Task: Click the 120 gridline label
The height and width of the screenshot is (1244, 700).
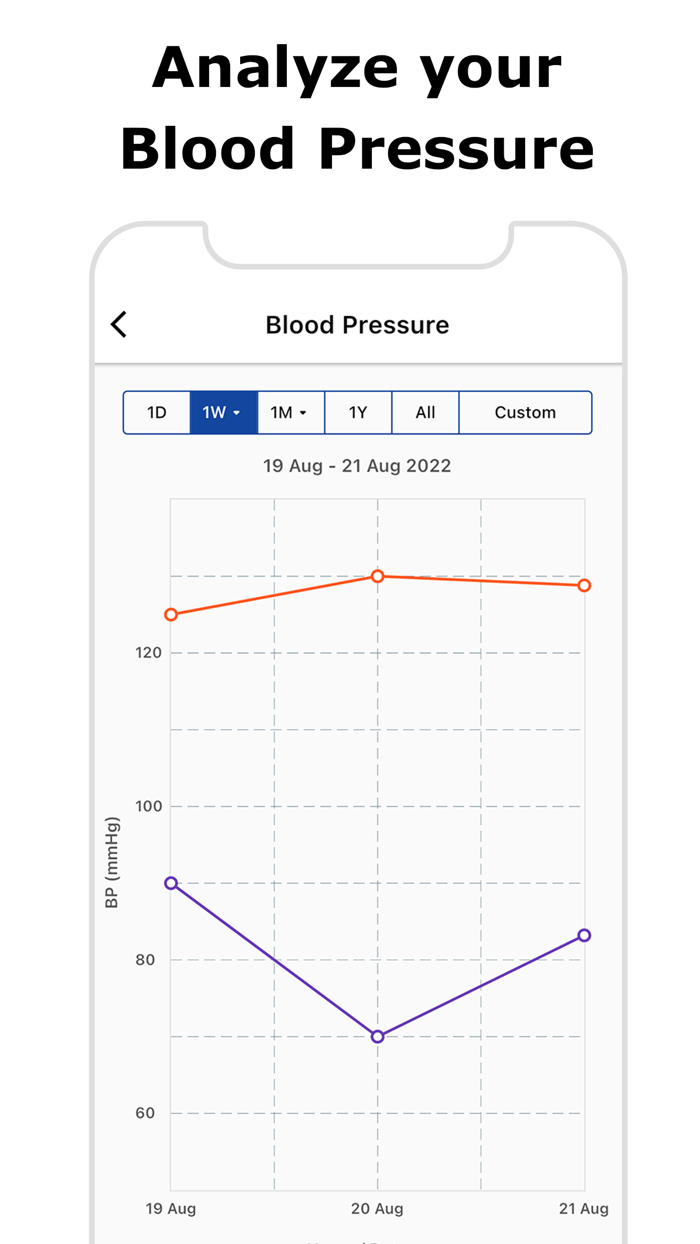Action: coord(150,652)
